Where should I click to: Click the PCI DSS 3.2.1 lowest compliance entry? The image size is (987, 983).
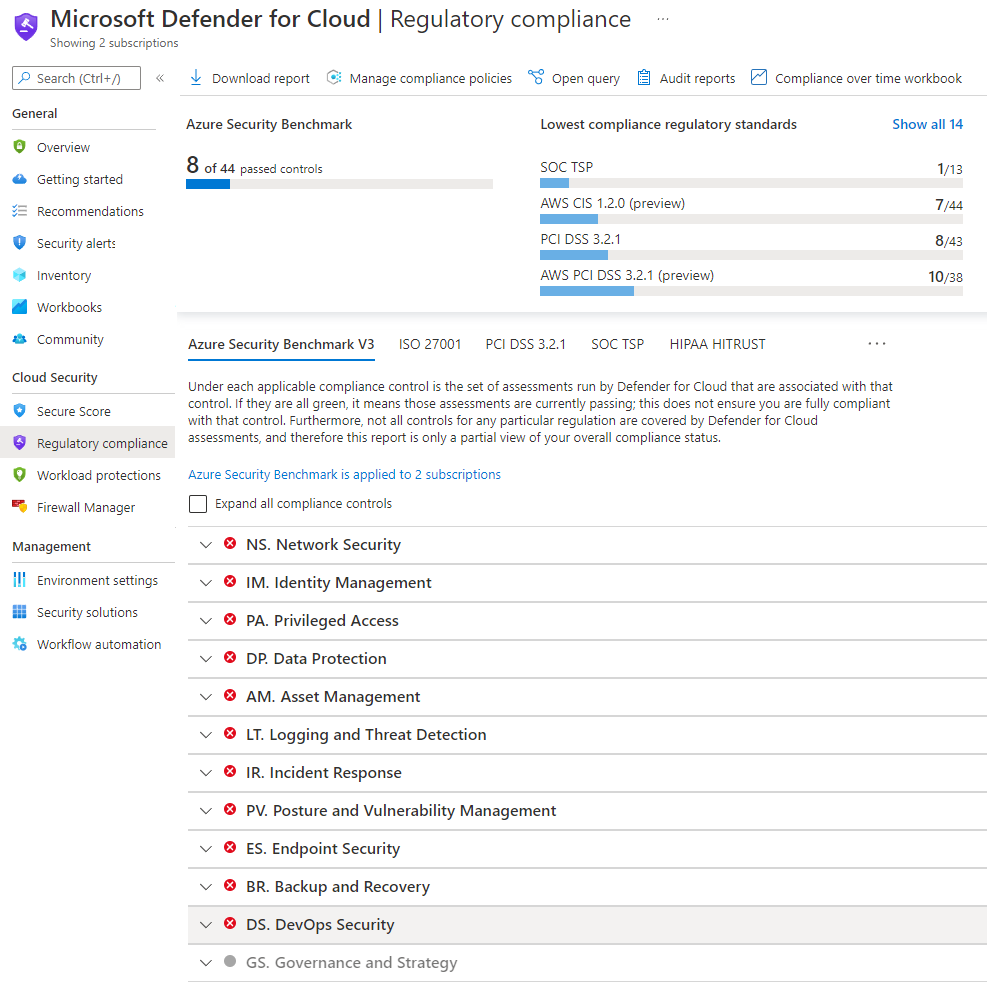580,239
